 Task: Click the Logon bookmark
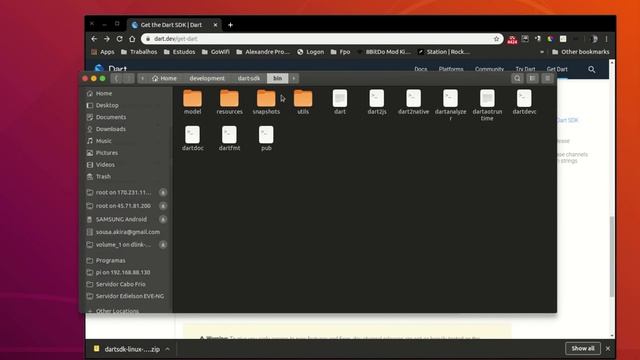(x=311, y=52)
